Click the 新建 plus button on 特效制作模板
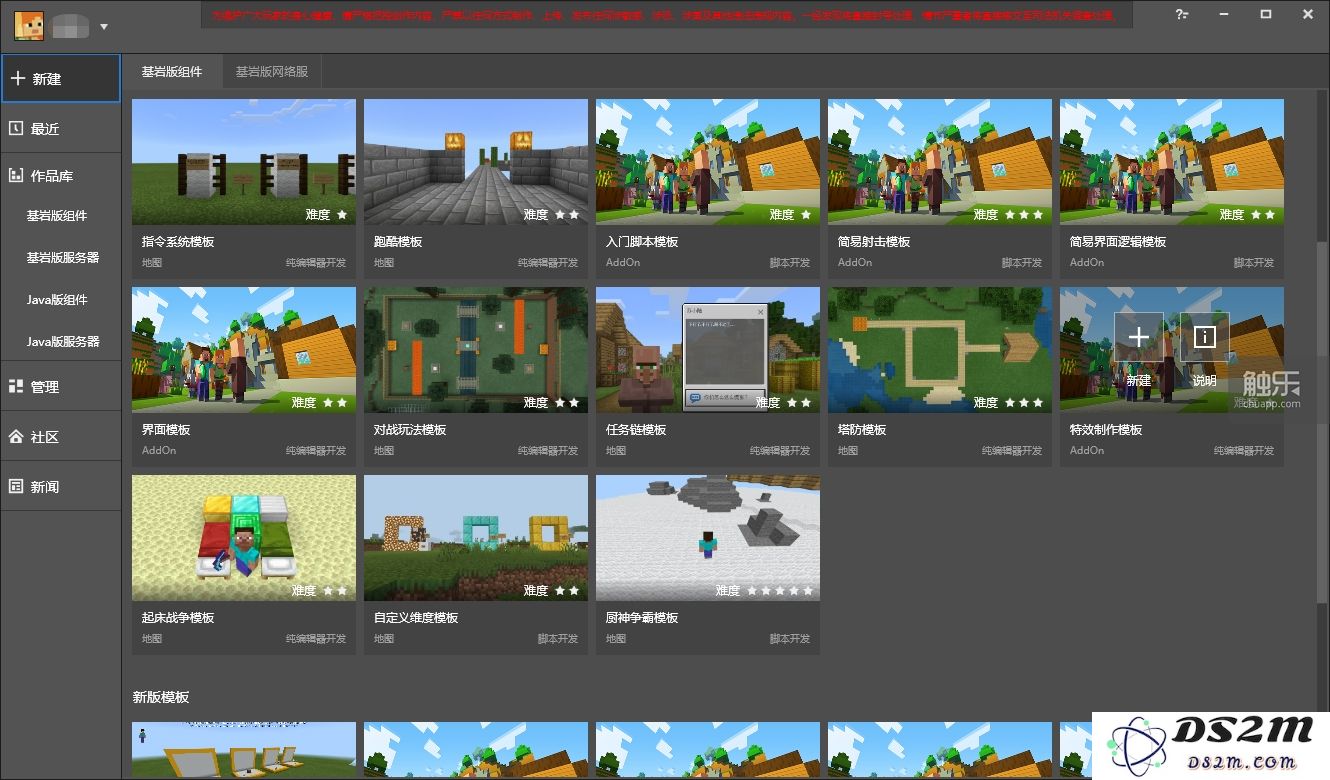Viewport: 1330px width, 780px height. click(x=1138, y=338)
